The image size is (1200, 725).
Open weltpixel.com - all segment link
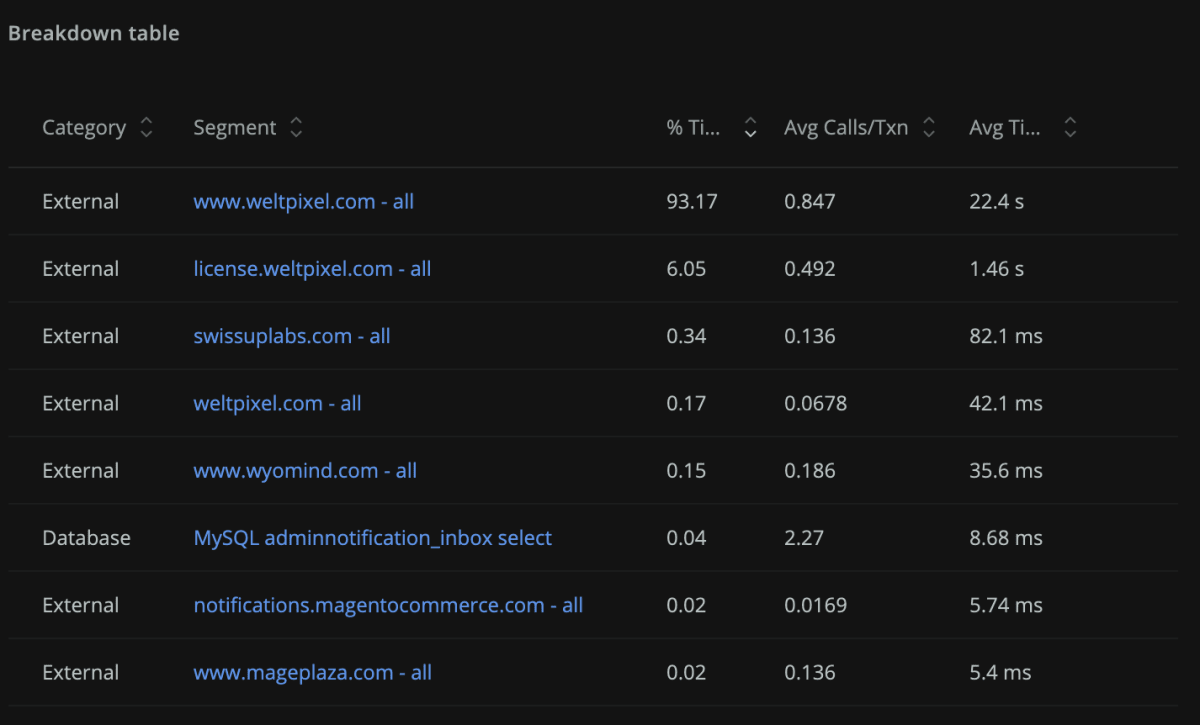click(277, 404)
